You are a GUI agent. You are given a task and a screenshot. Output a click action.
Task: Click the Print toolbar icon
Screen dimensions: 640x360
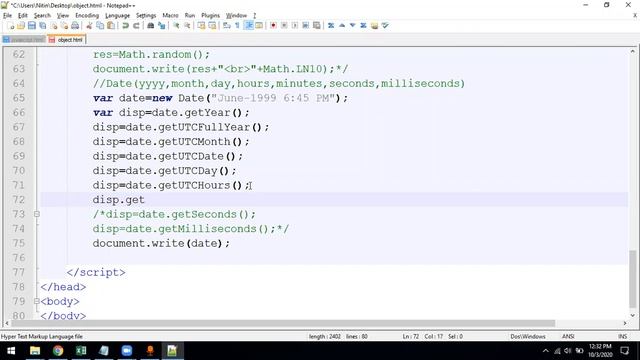[x=75, y=26]
